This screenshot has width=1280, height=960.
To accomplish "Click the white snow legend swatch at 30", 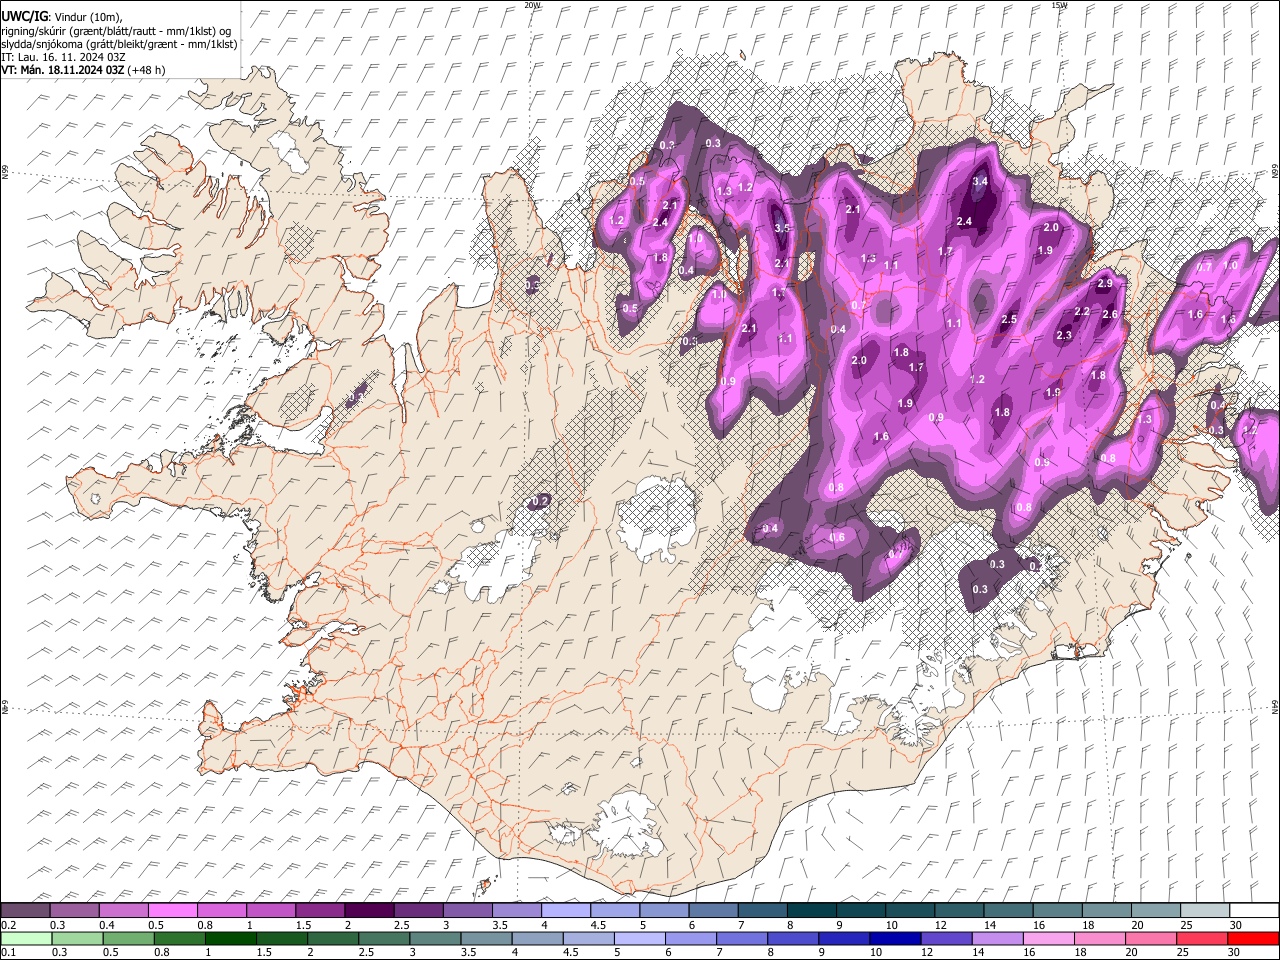I will [1254, 910].
